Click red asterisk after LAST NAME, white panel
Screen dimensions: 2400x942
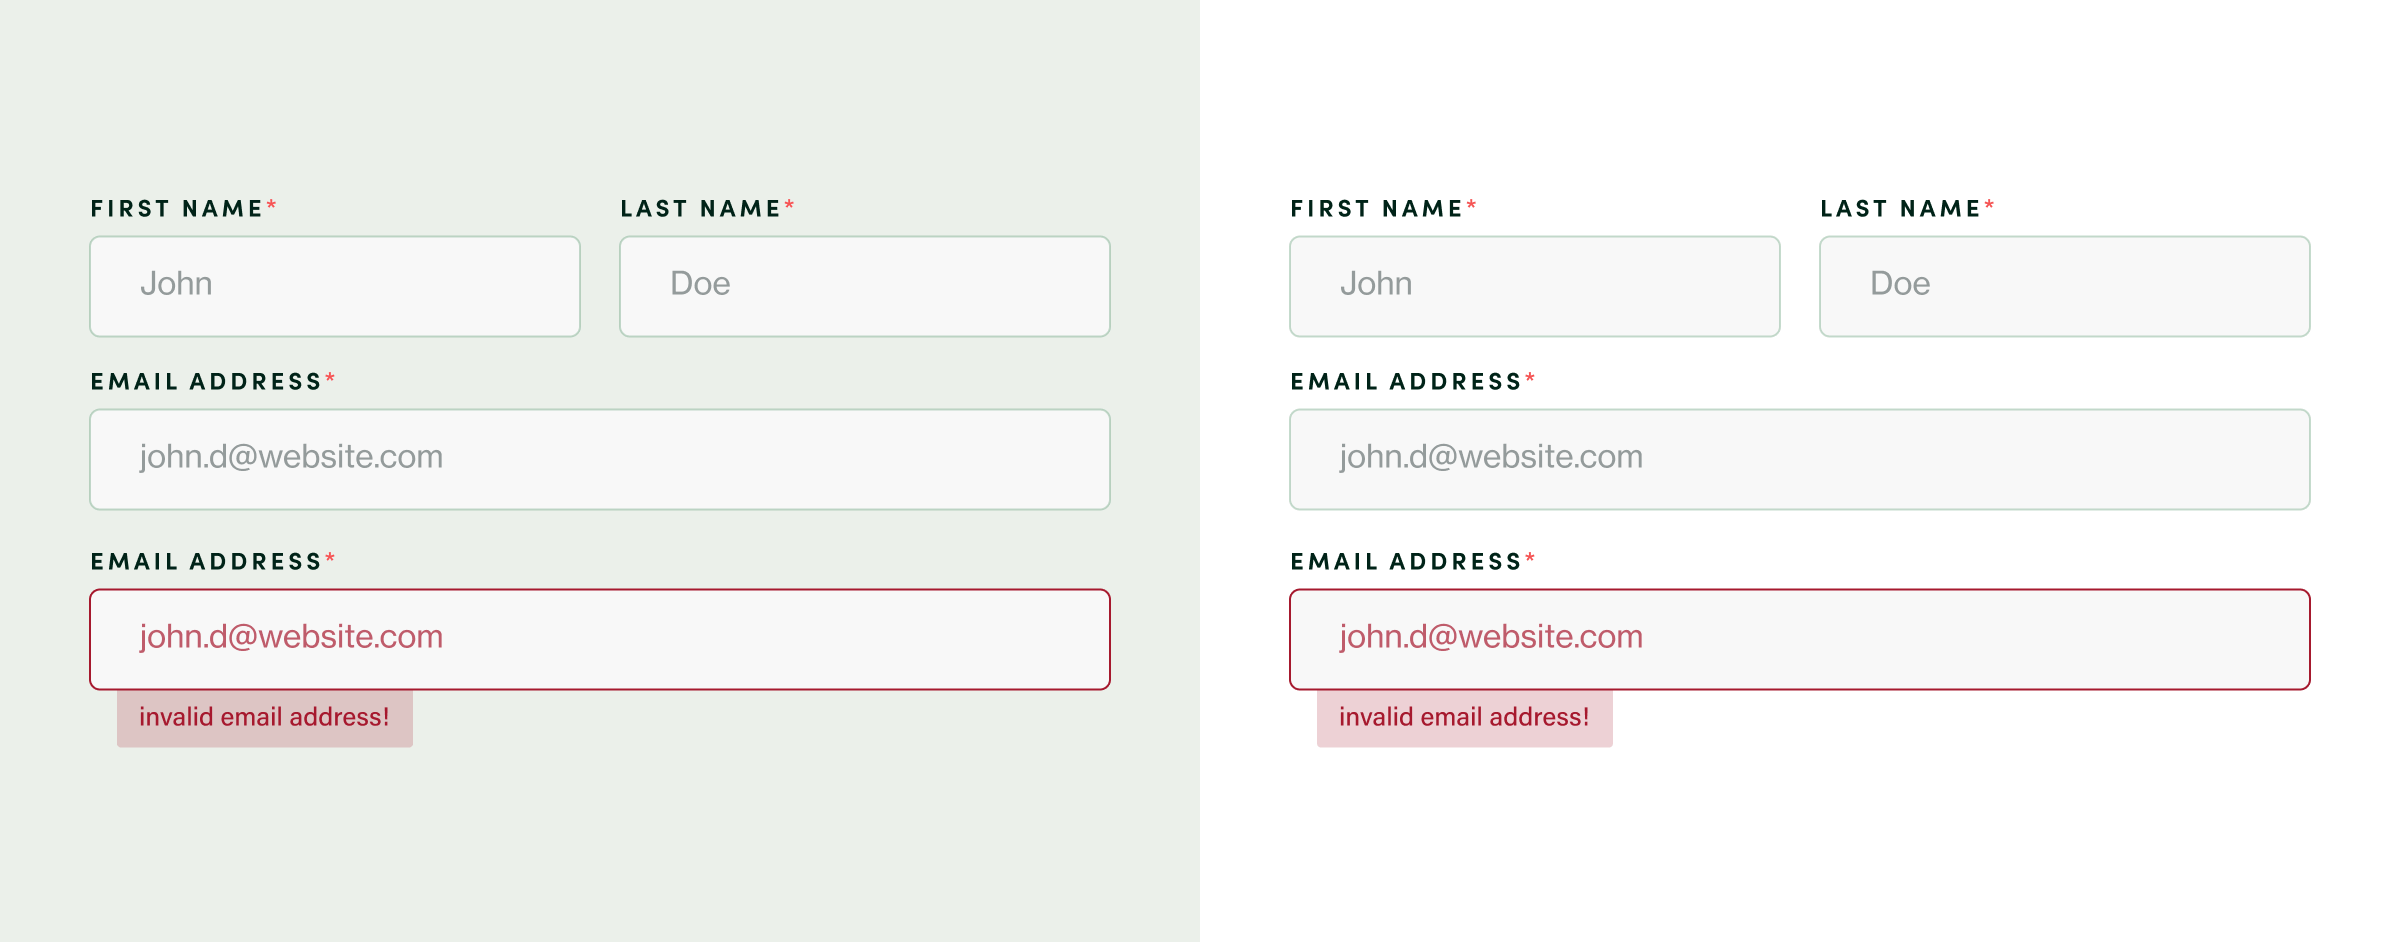[1989, 206]
